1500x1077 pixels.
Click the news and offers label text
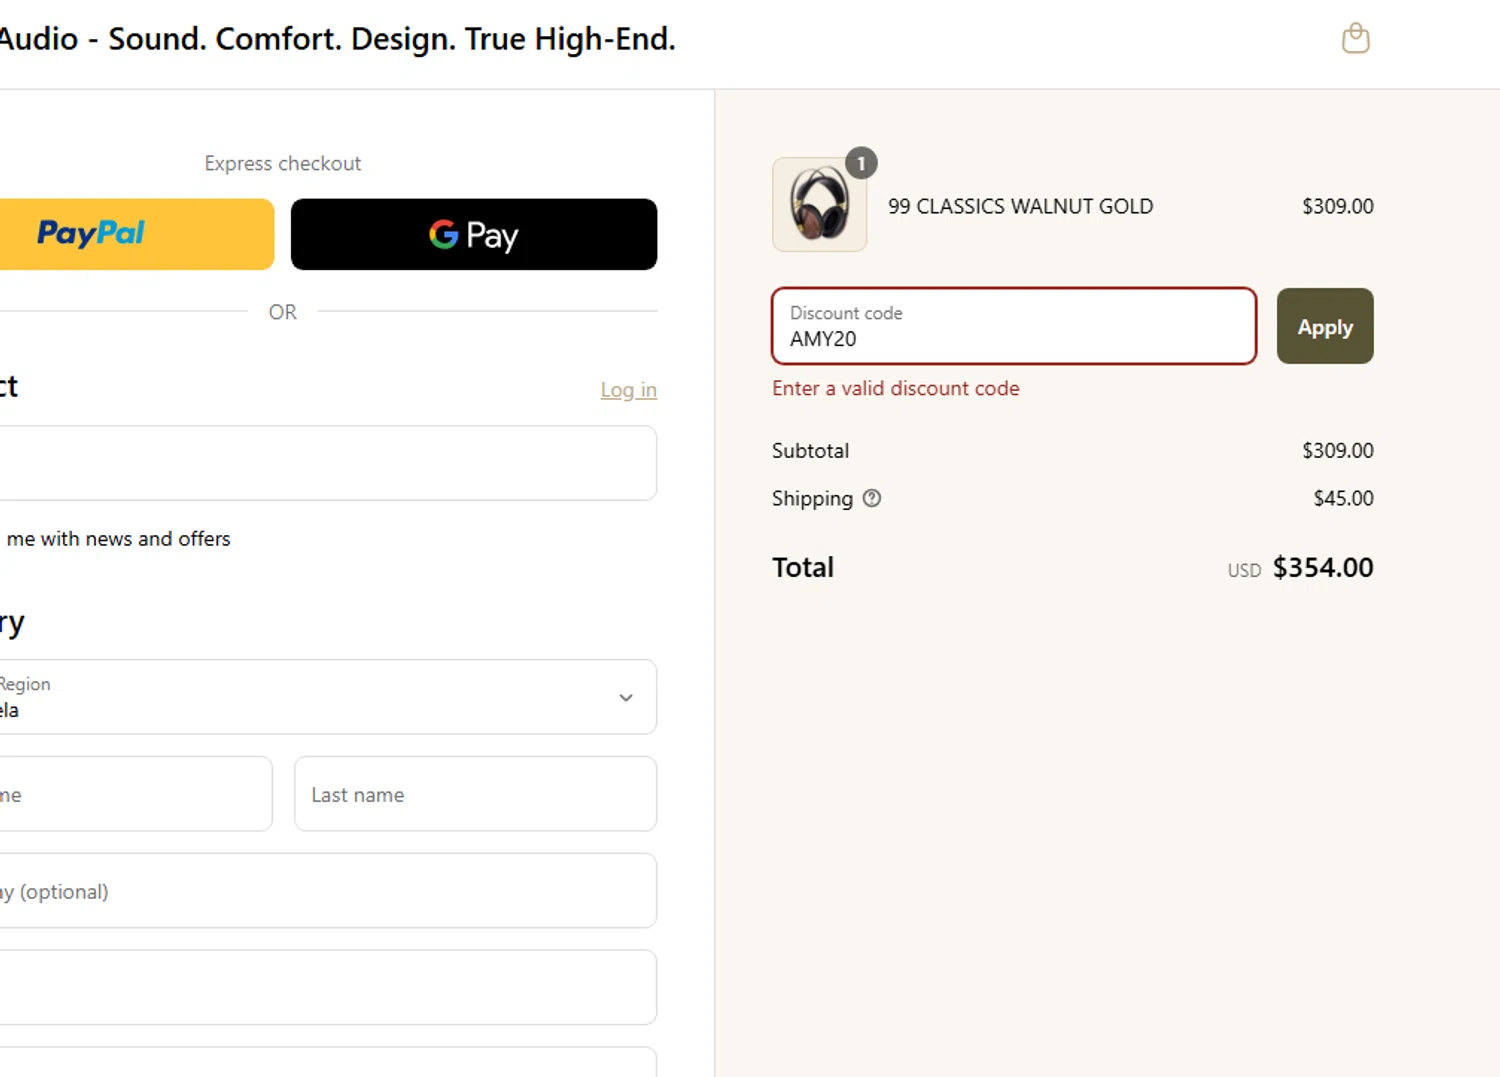118,539
